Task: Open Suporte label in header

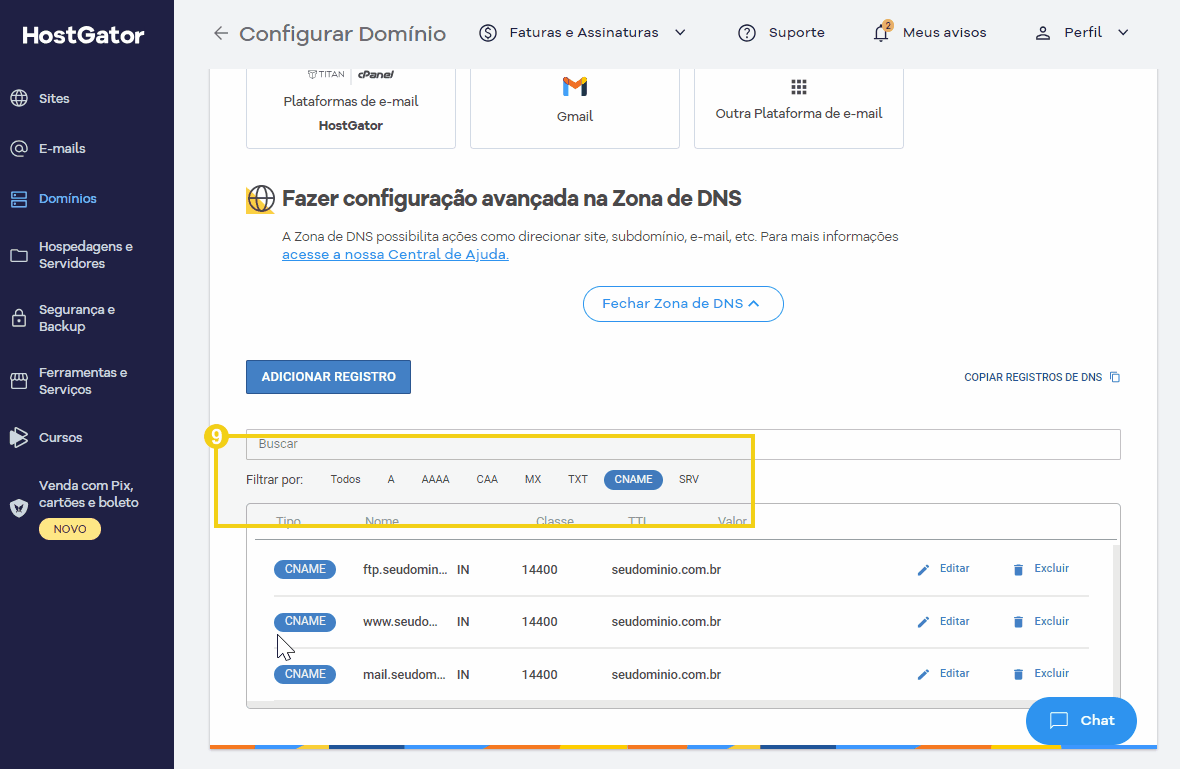Action: click(796, 33)
